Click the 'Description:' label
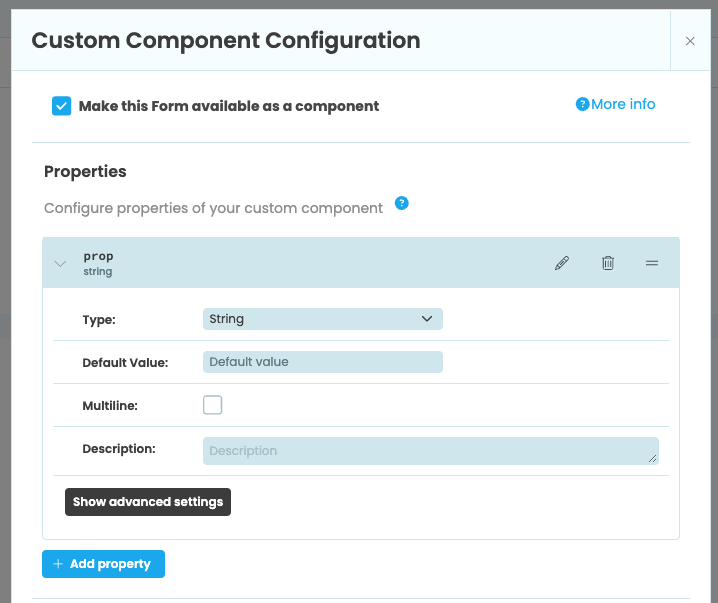 [x=119, y=449]
